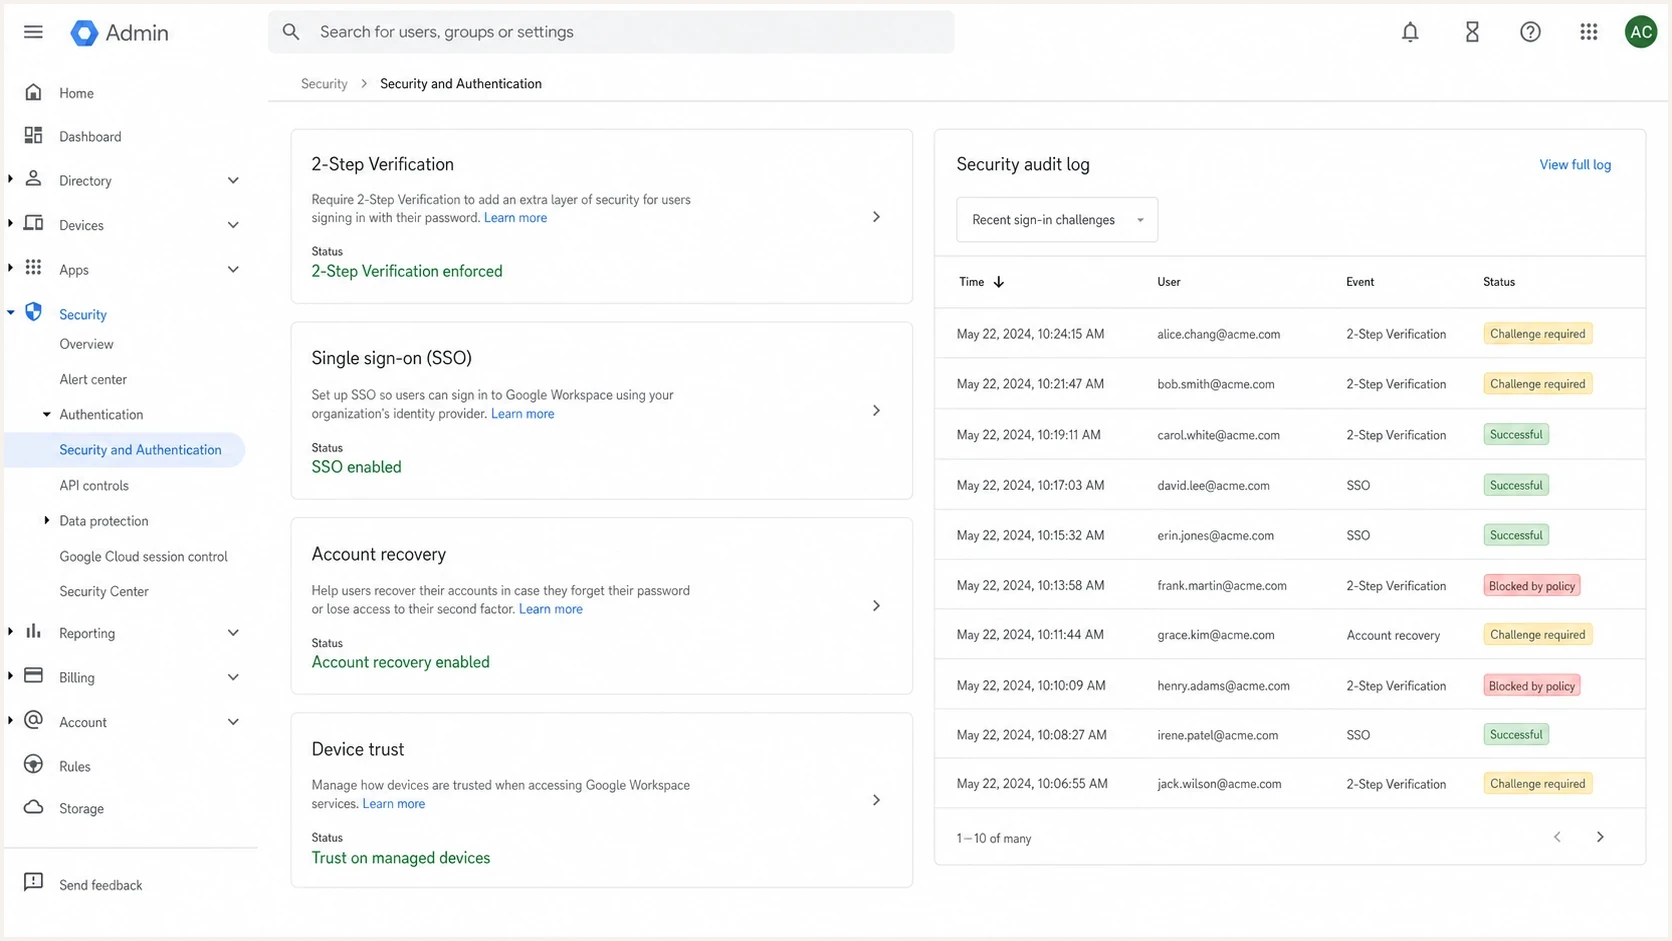The image size is (1672, 941).
Task: Click the Send feedback icon
Action: 33,882
